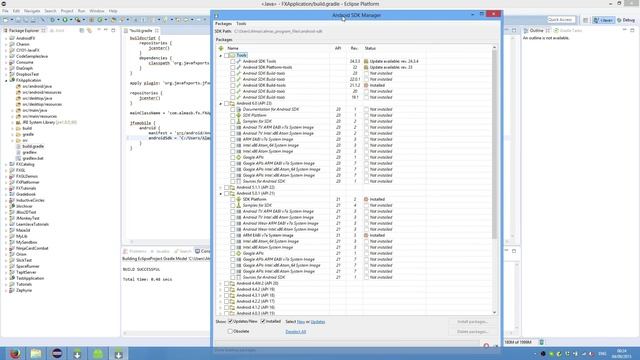Click the installed status icon for Build-tools 21.1.2
The image size is (640, 360).
(366, 85)
